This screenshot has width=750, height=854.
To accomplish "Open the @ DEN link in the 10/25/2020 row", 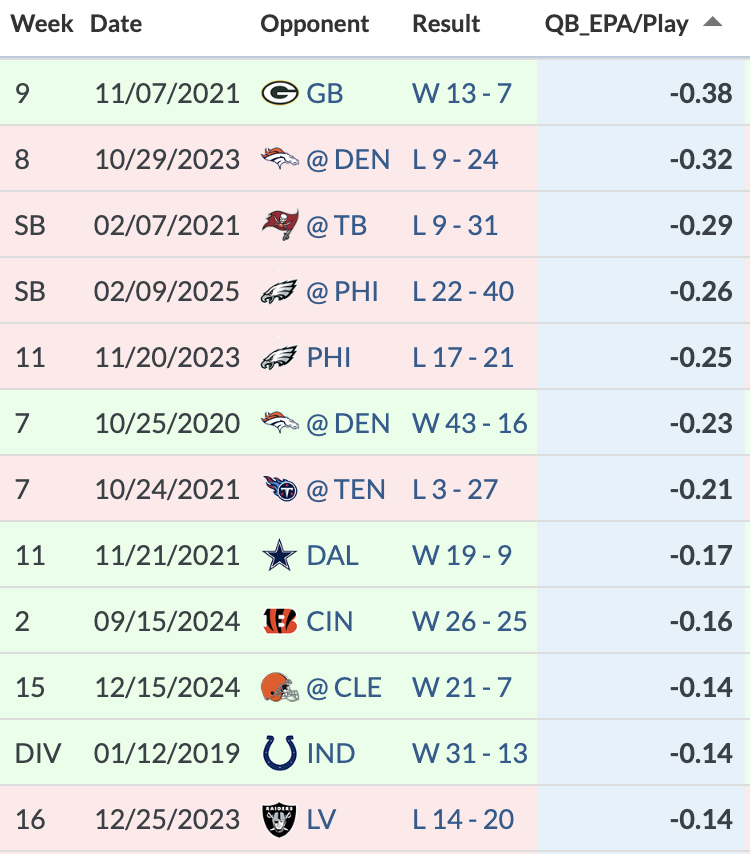I will coord(348,423).
